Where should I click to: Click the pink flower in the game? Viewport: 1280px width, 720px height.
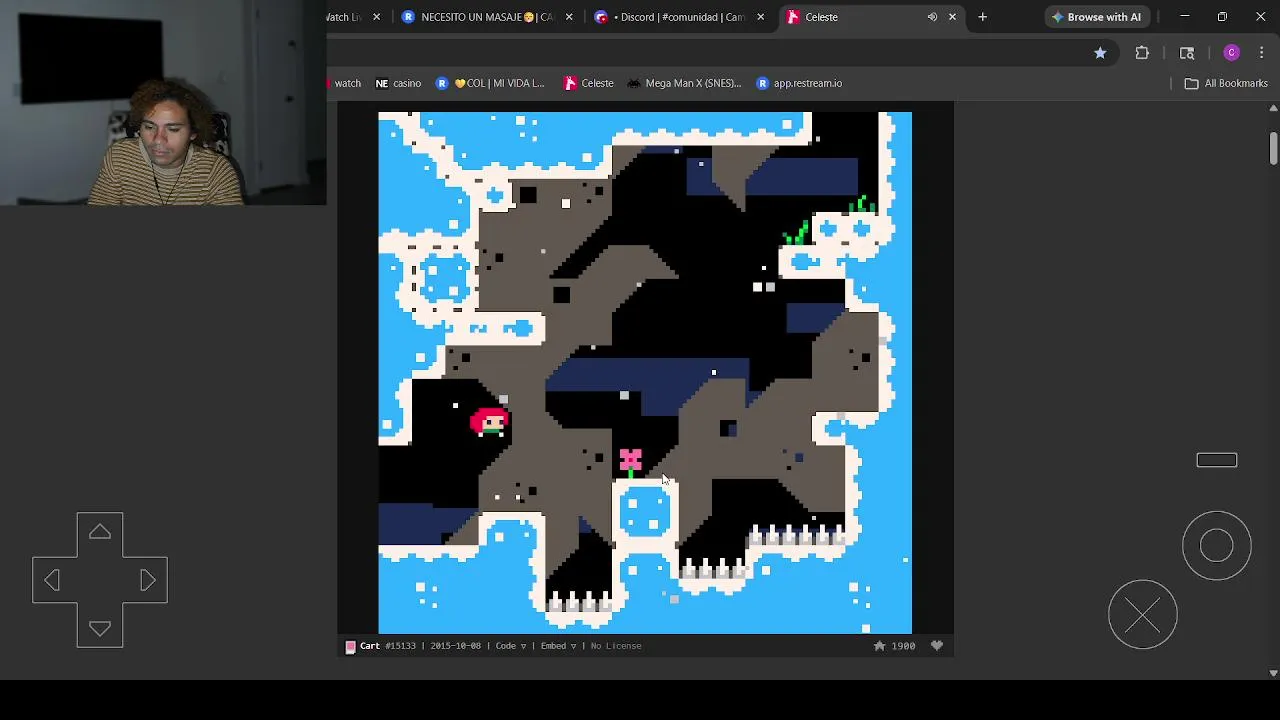point(630,461)
